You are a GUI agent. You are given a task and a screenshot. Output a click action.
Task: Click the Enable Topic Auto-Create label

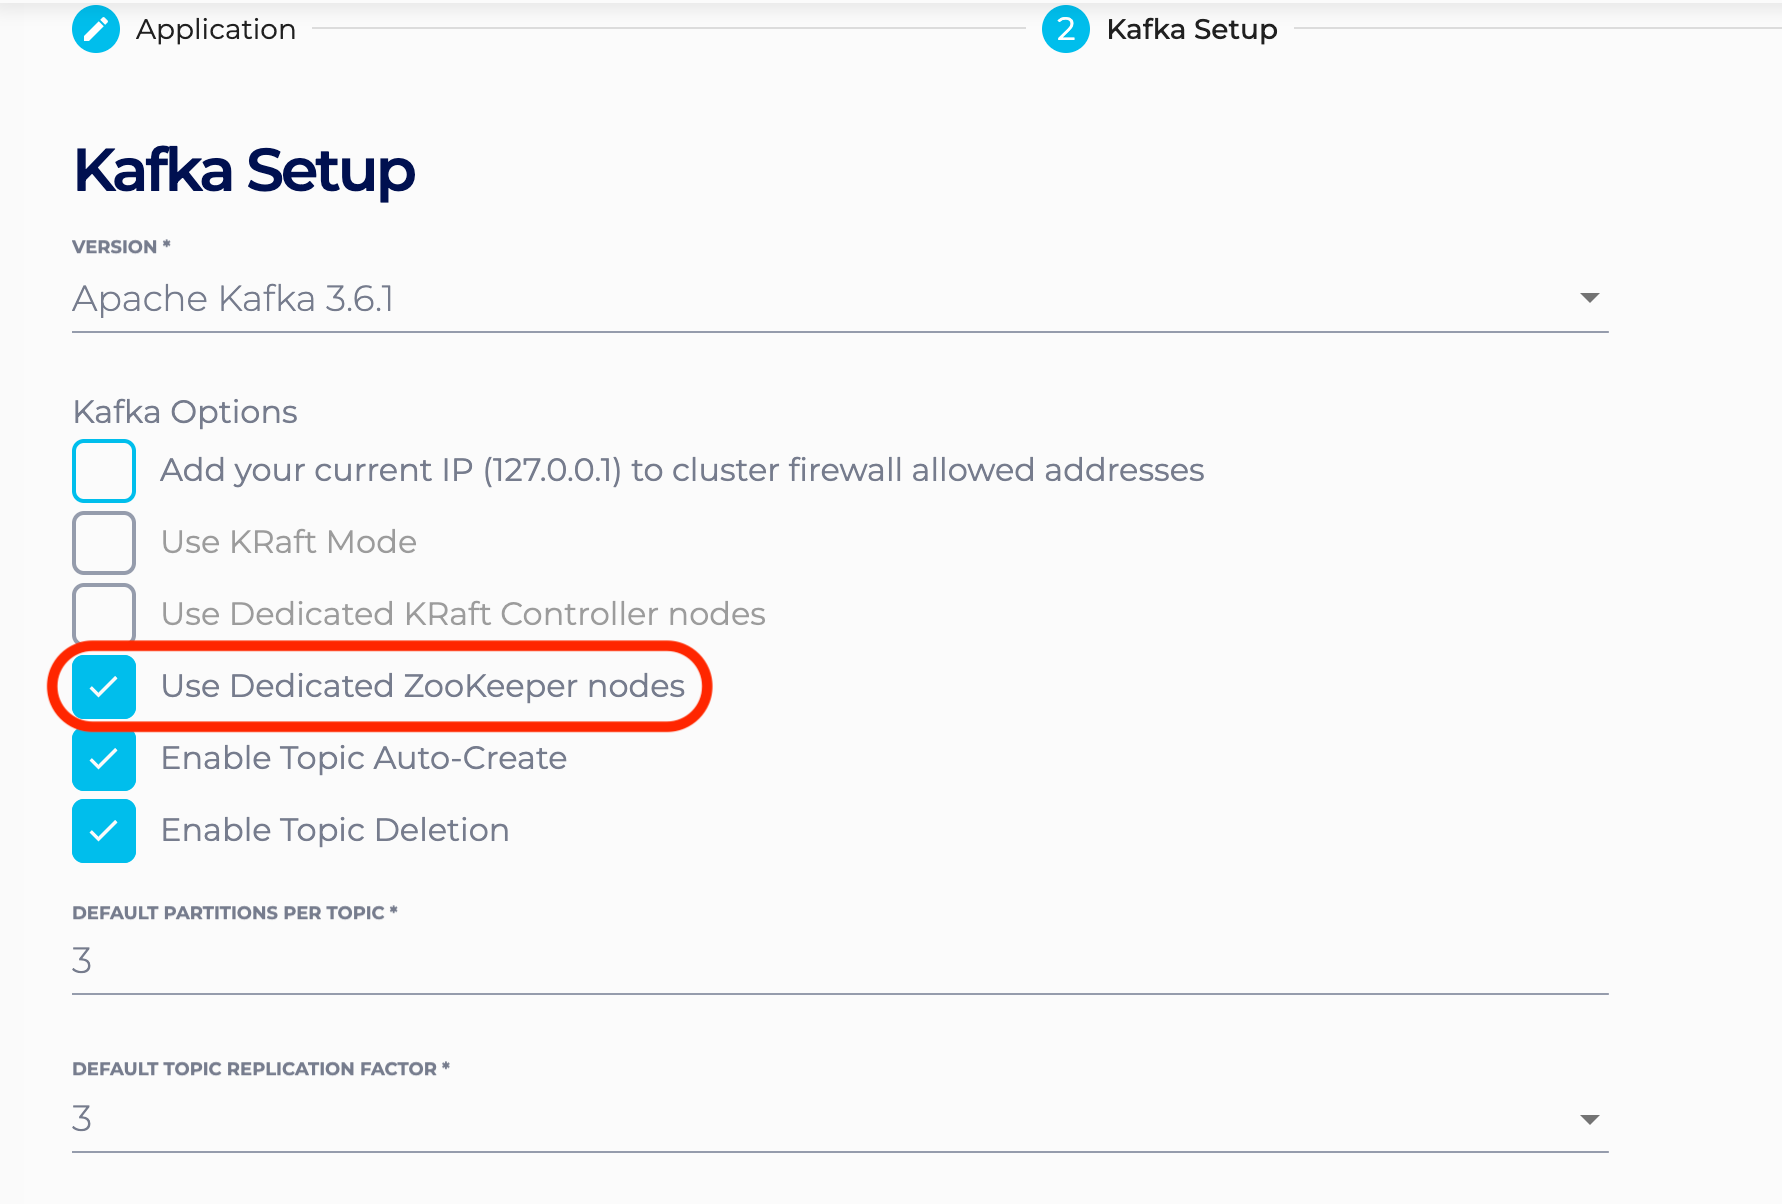coord(364,758)
